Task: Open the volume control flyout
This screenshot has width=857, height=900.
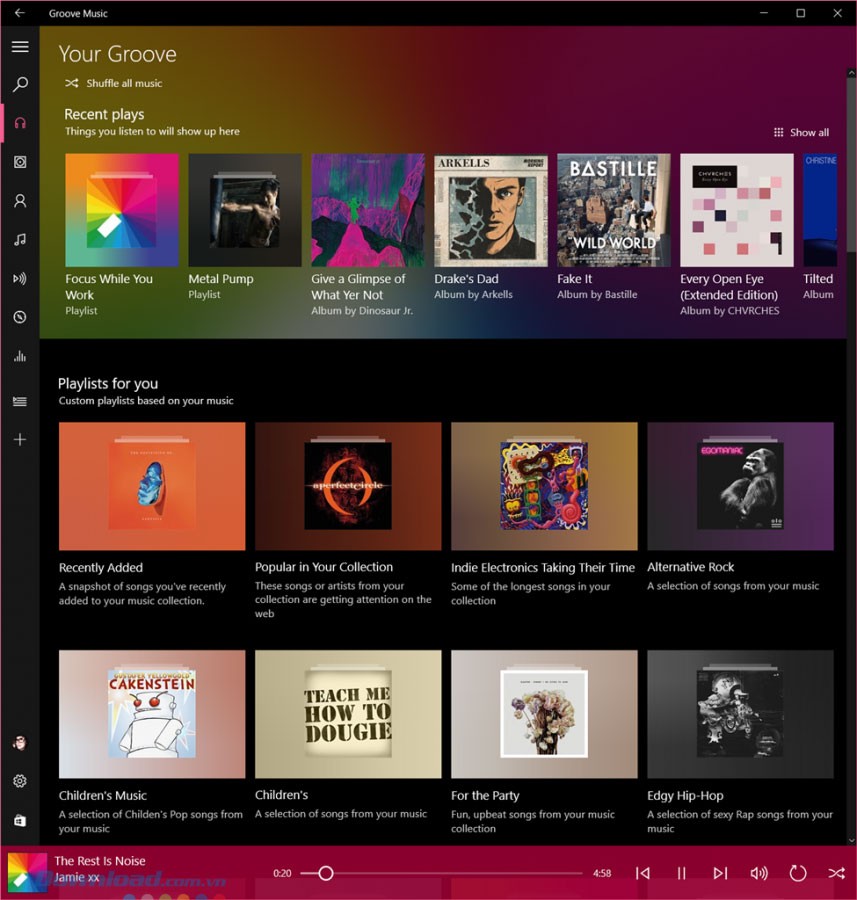Action: coord(759,873)
